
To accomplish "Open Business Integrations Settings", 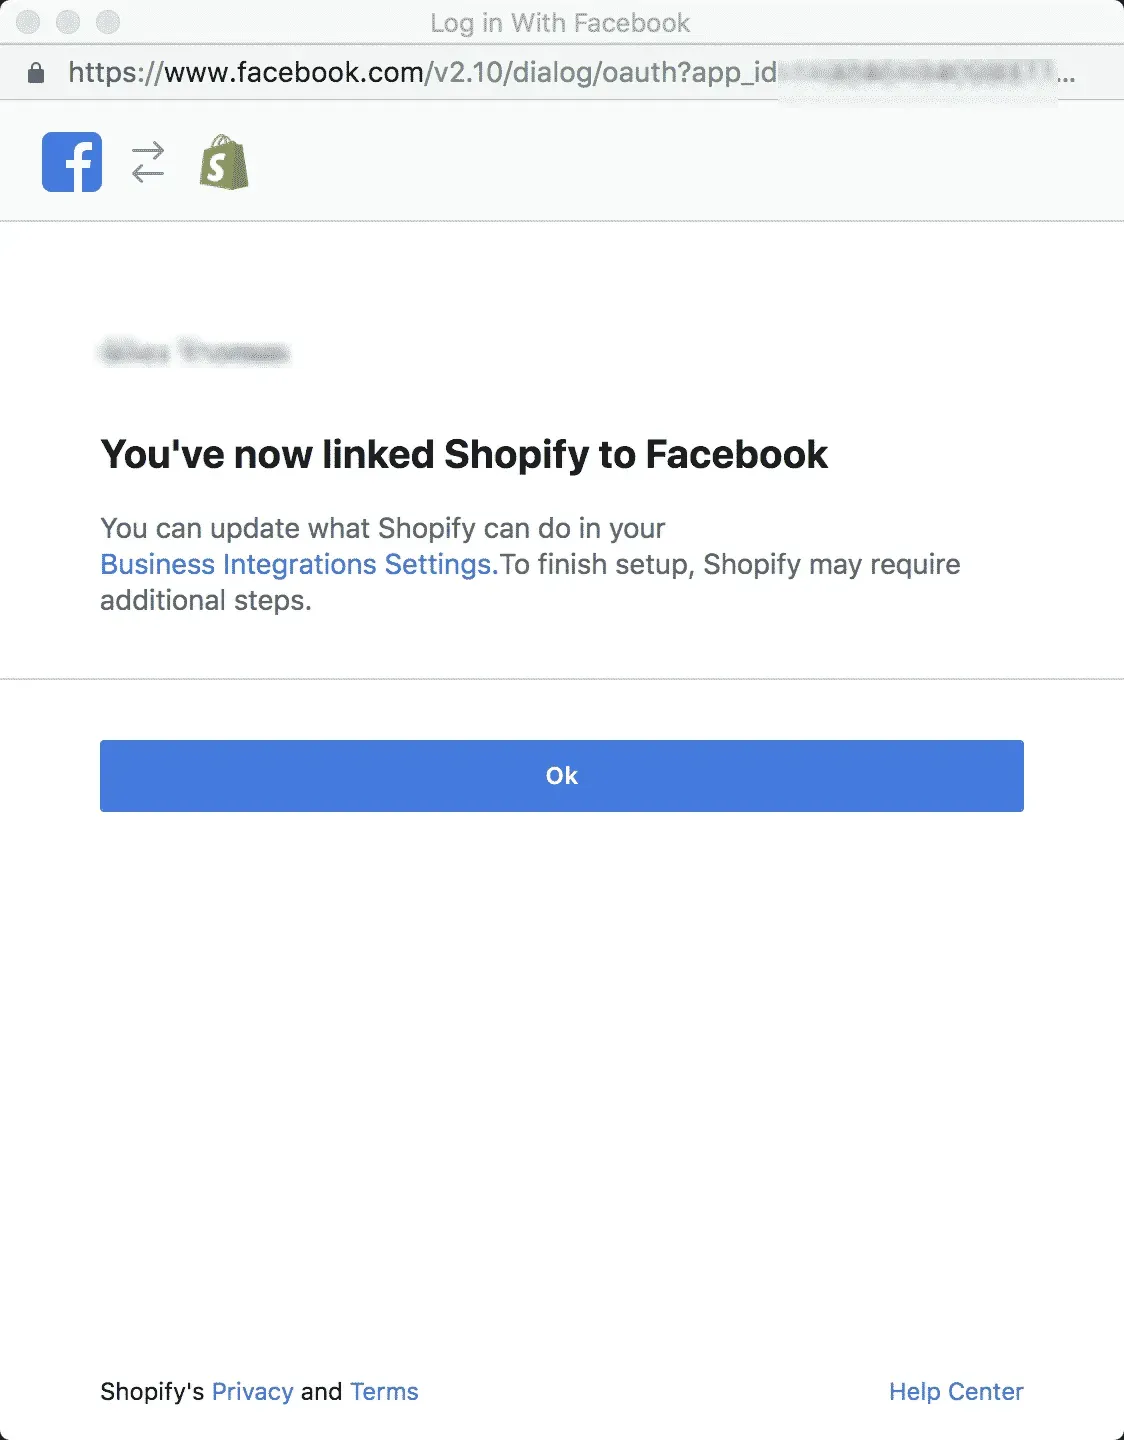I will [296, 564].
